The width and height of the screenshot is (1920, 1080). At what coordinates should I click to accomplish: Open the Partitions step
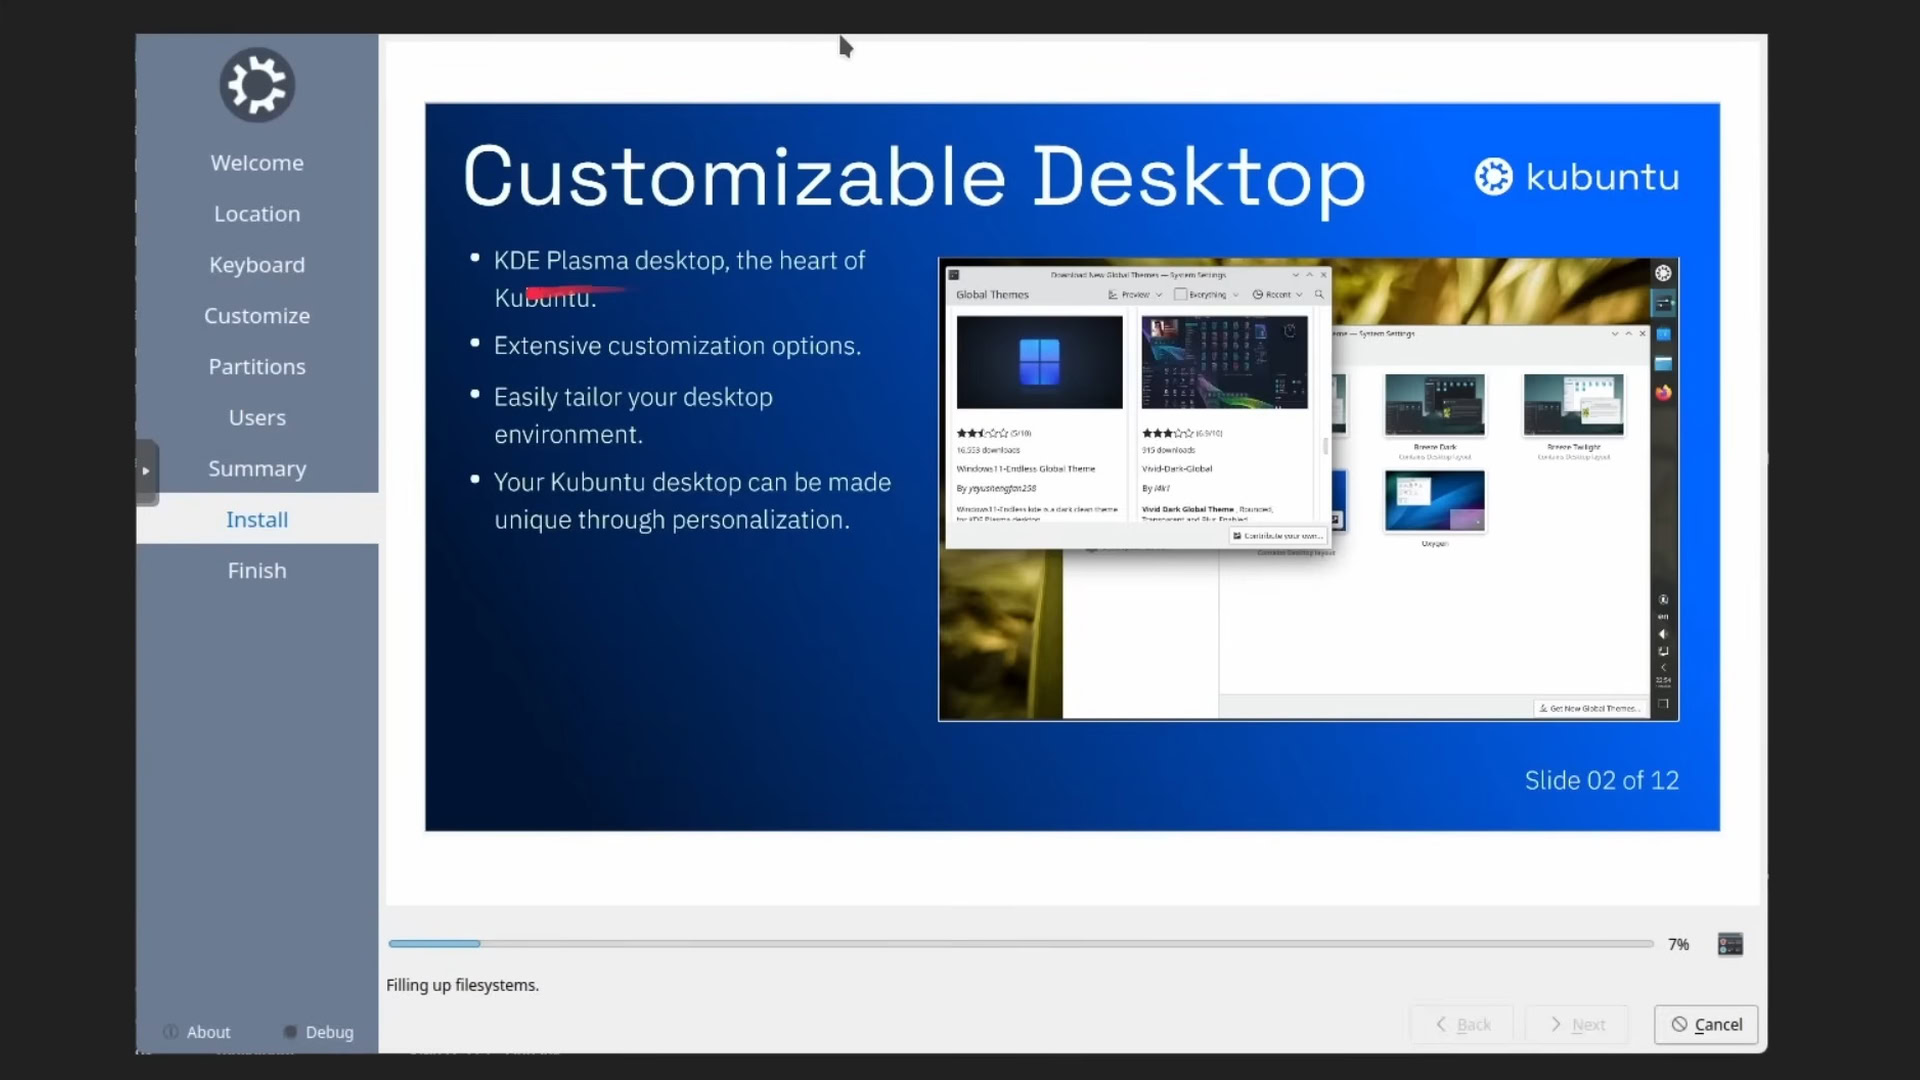point(257,367)
